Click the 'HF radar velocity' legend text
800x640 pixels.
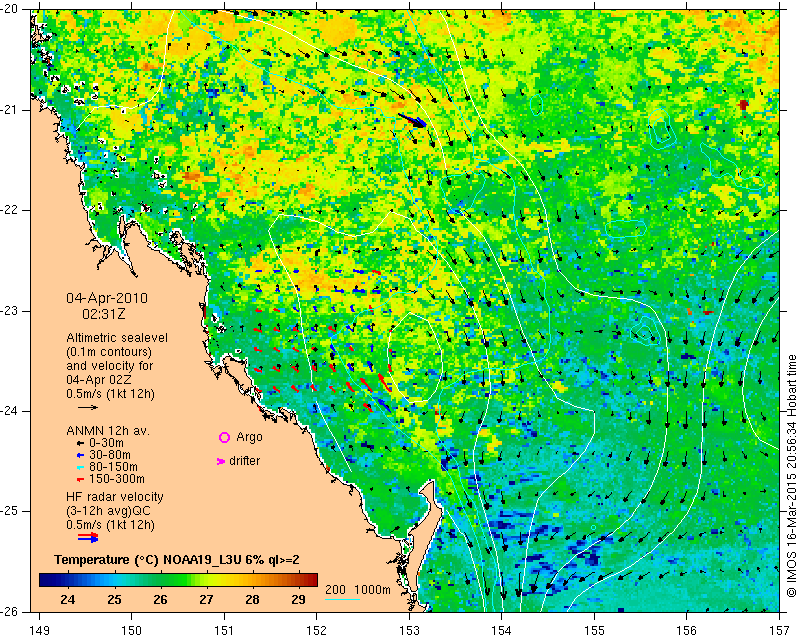tap(115, 497)
